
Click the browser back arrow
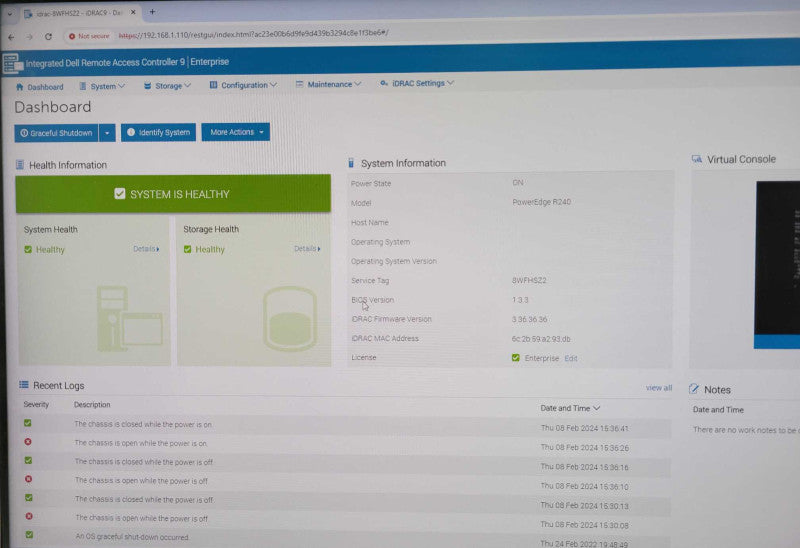click(x=11, y=37)
